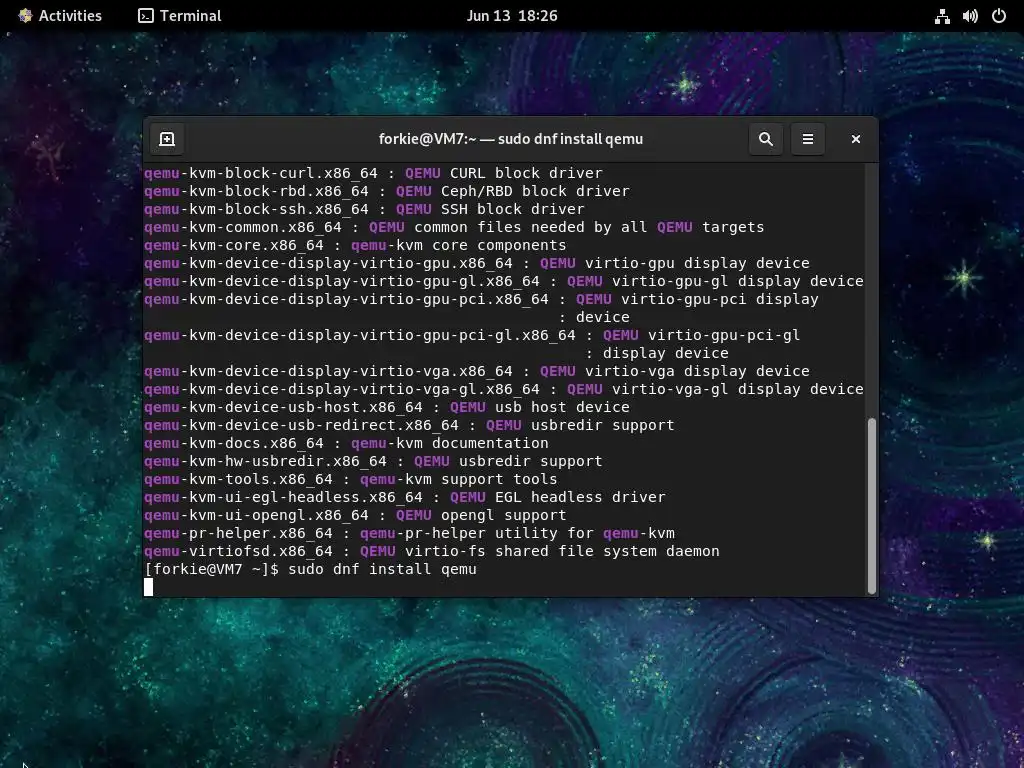Image resolution: width=1024 pixels, height=768 pixels.
Task: Open the Activities overview
Action: 60,16
